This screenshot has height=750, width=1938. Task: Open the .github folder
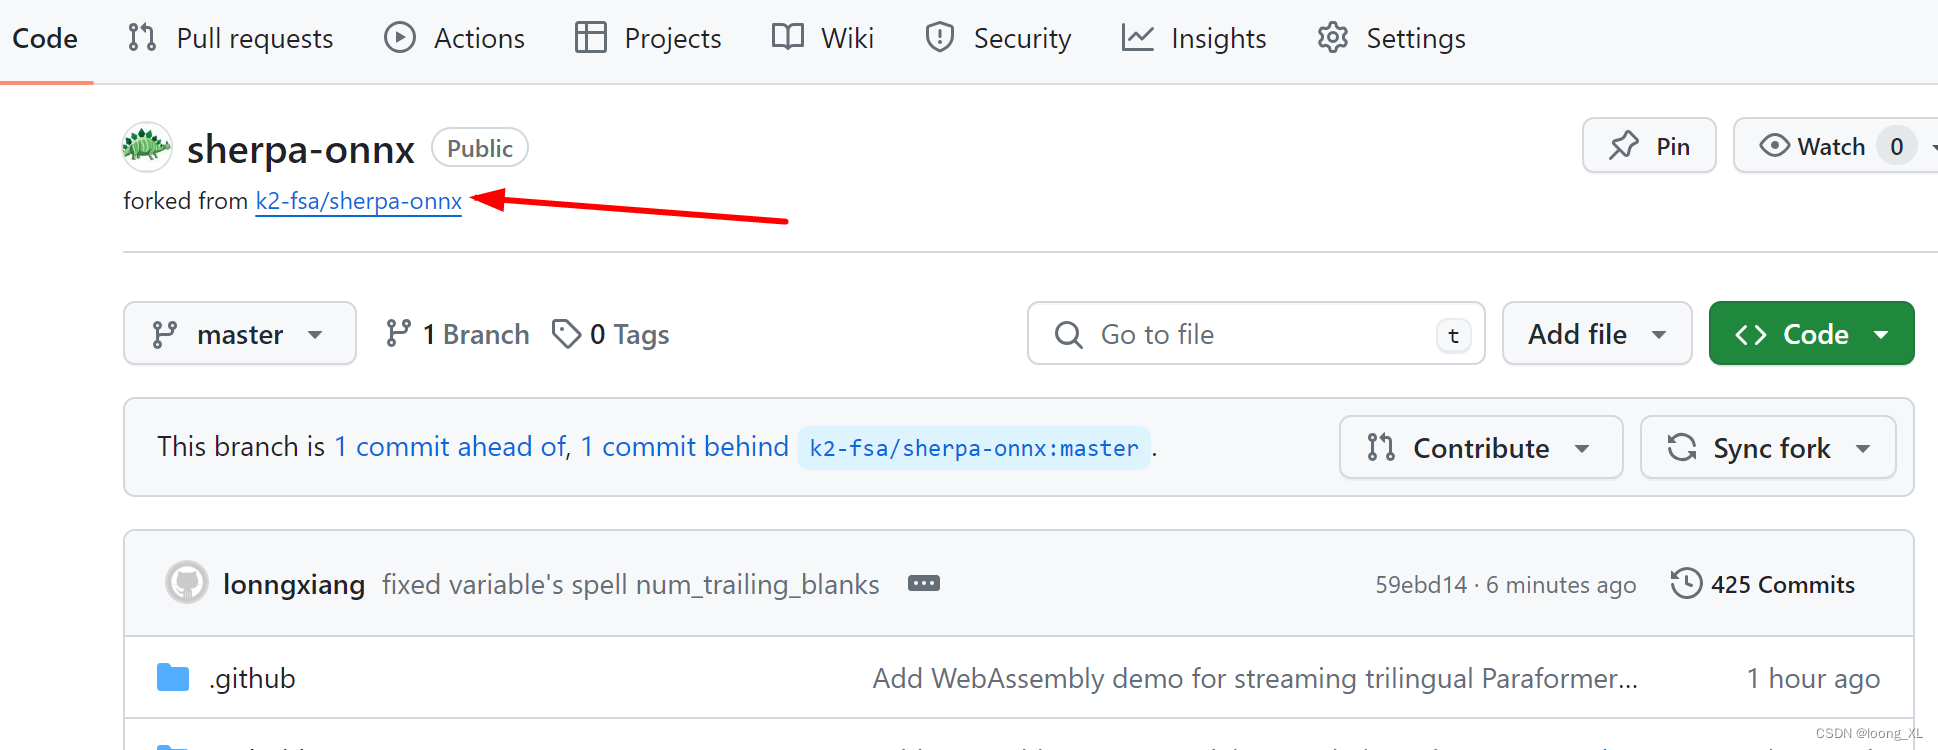pyautogui.click(x=252, y=679)
